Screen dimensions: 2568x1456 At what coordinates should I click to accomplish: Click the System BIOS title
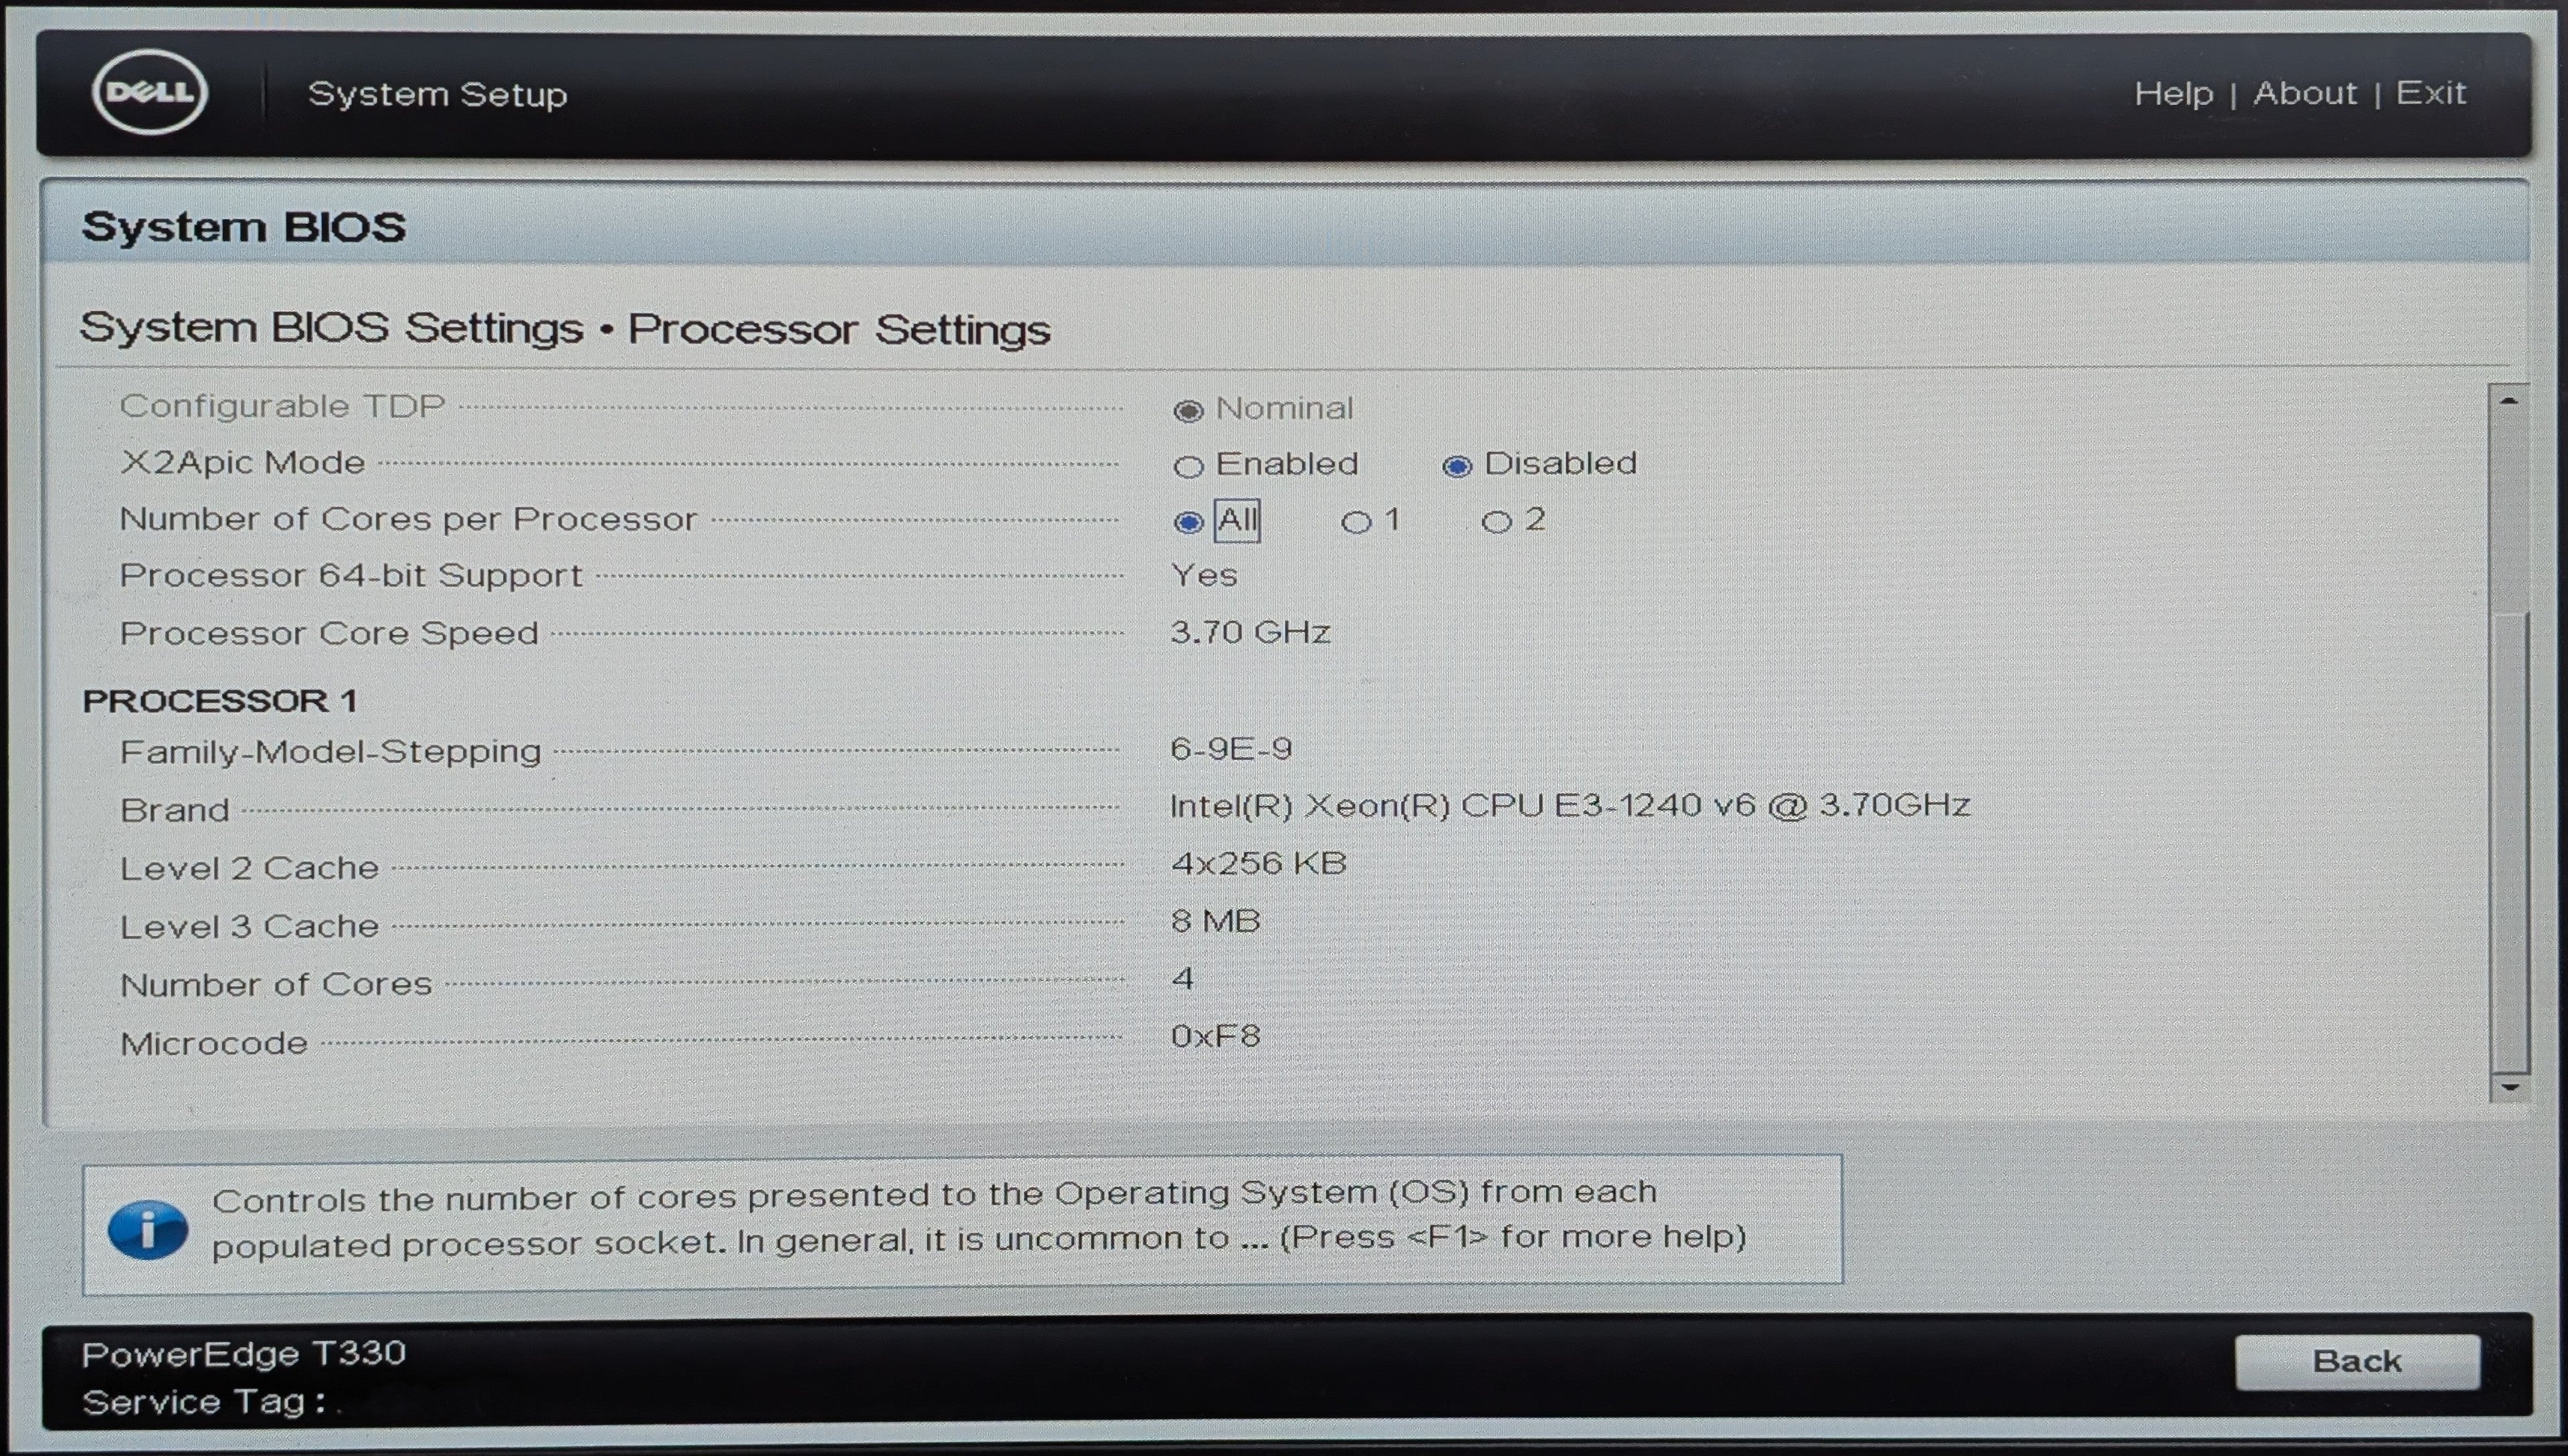pyautogui.click(x=244, y=227)
